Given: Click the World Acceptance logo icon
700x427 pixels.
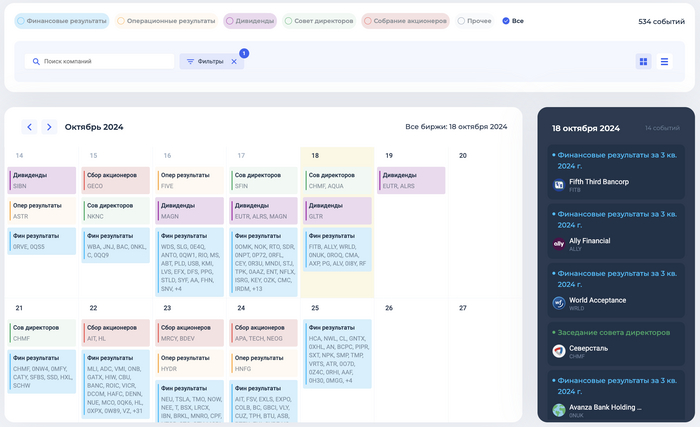Looking at the screenshot, I should [559, 302].
